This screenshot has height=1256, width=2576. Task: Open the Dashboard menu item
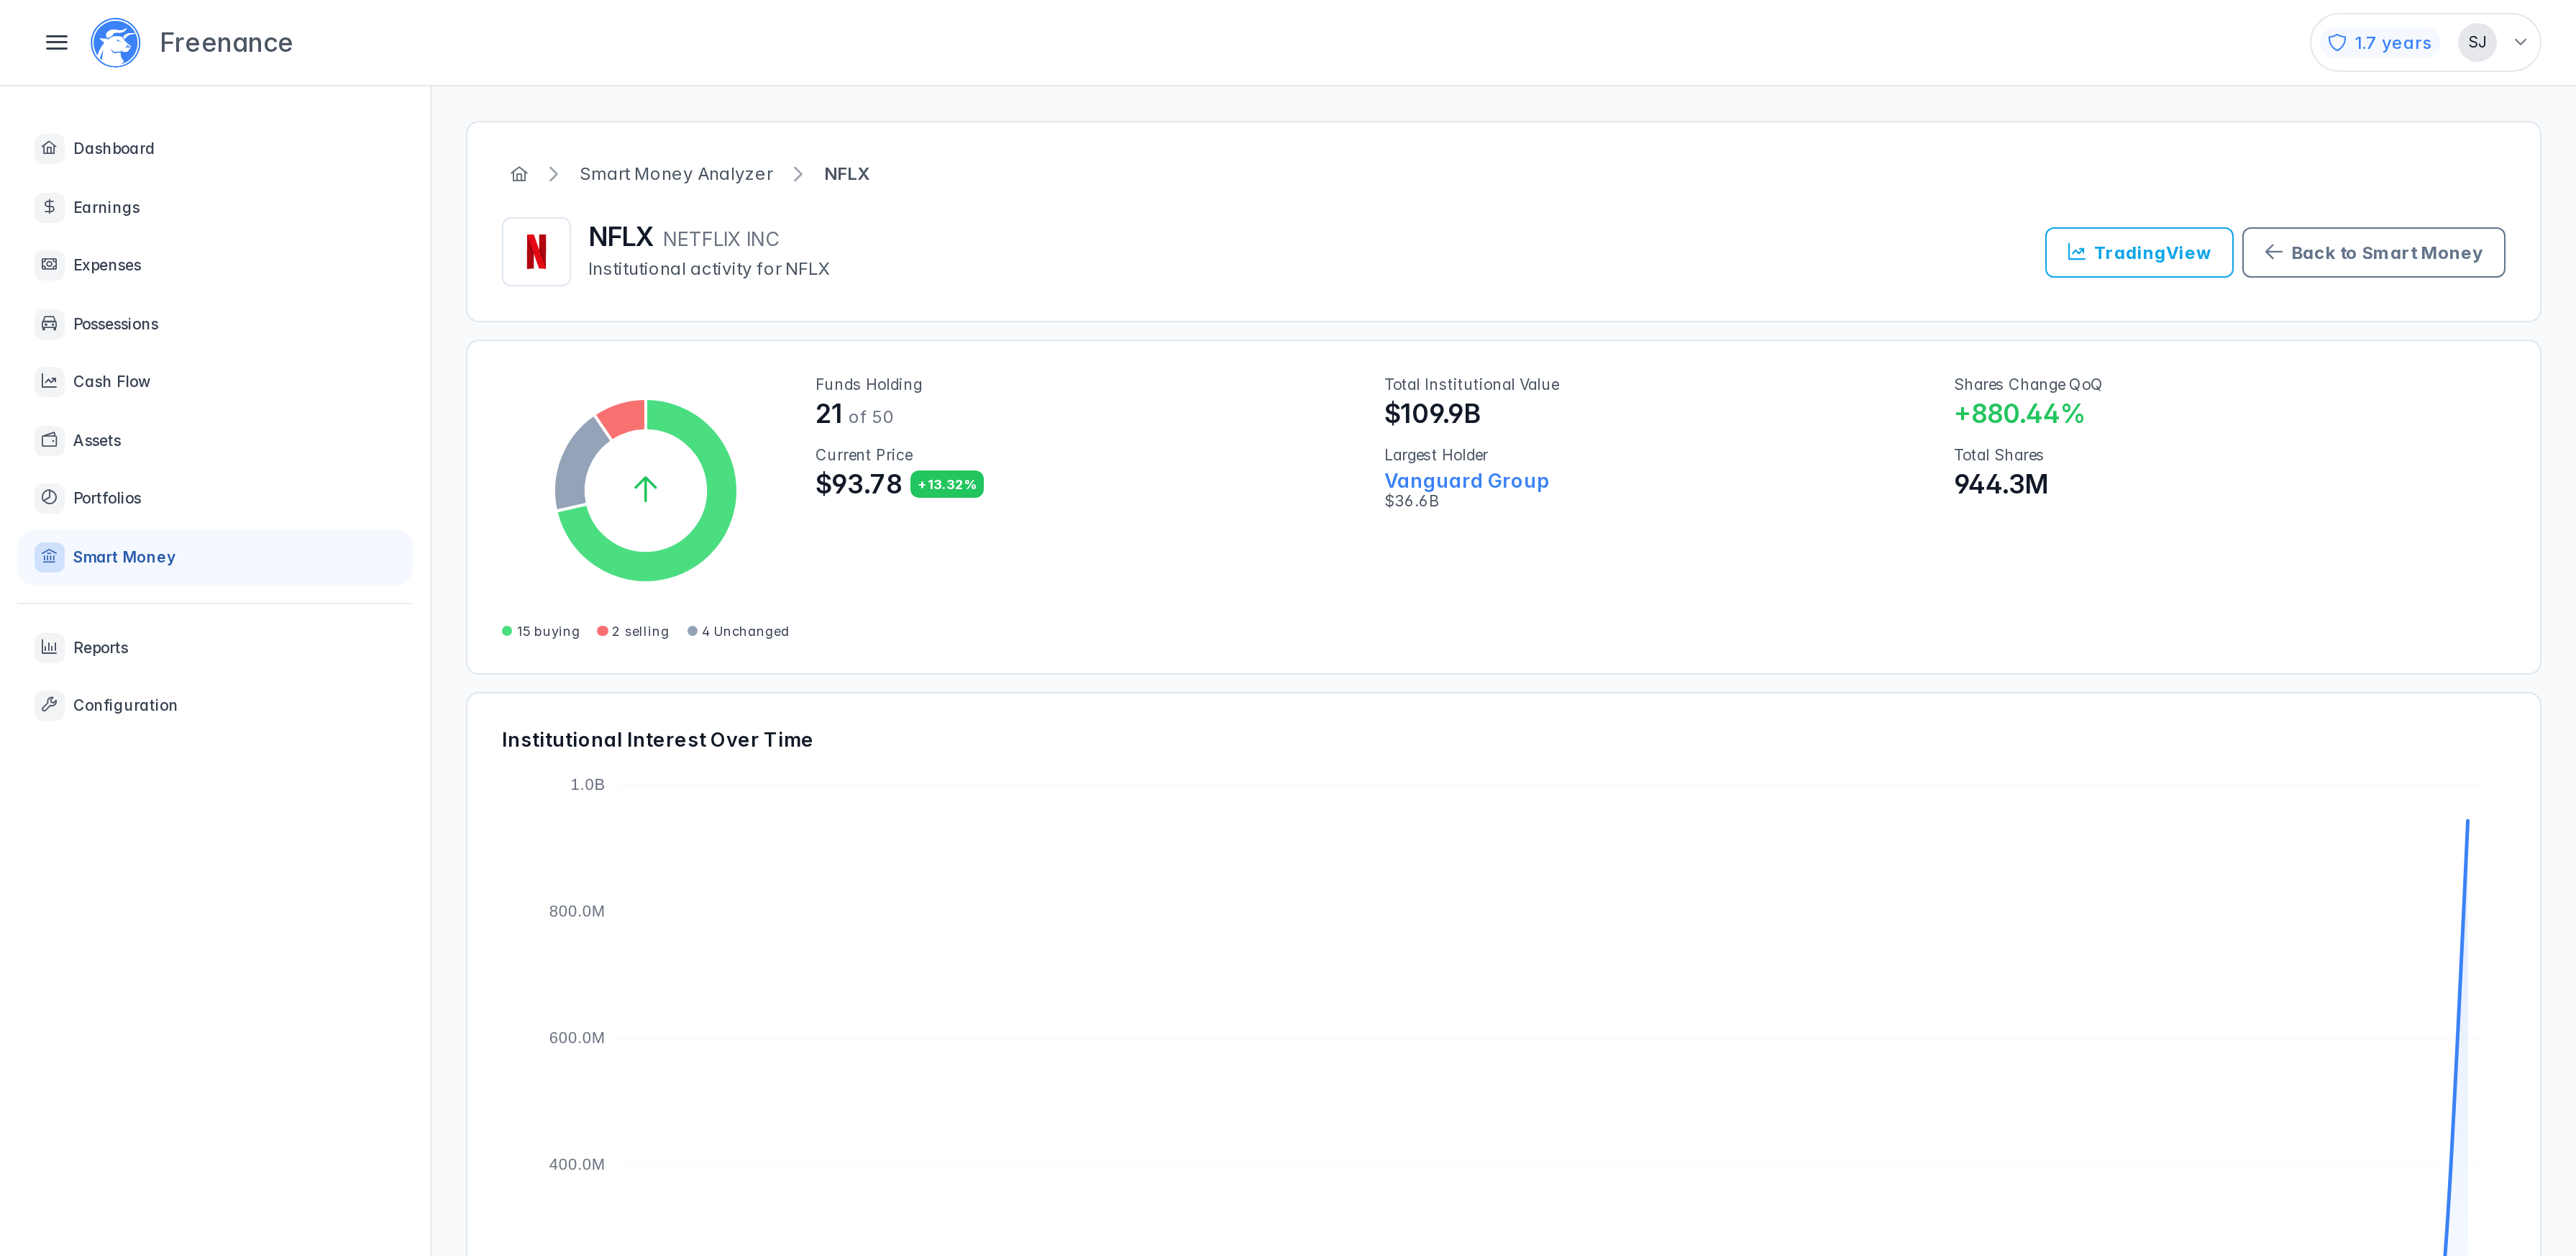click(x=215, y=148)
